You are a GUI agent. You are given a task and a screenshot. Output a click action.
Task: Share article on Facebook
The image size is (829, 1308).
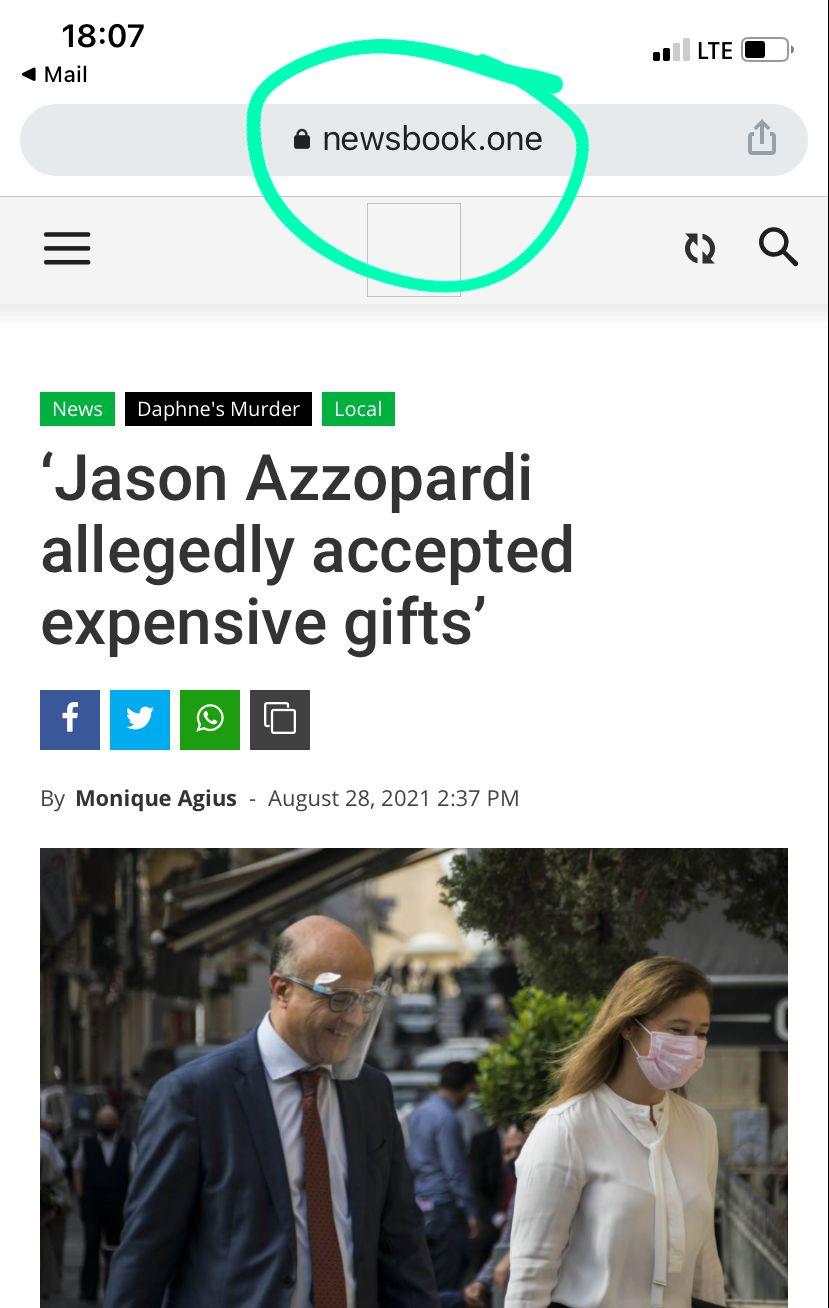[x=70, y=720]
